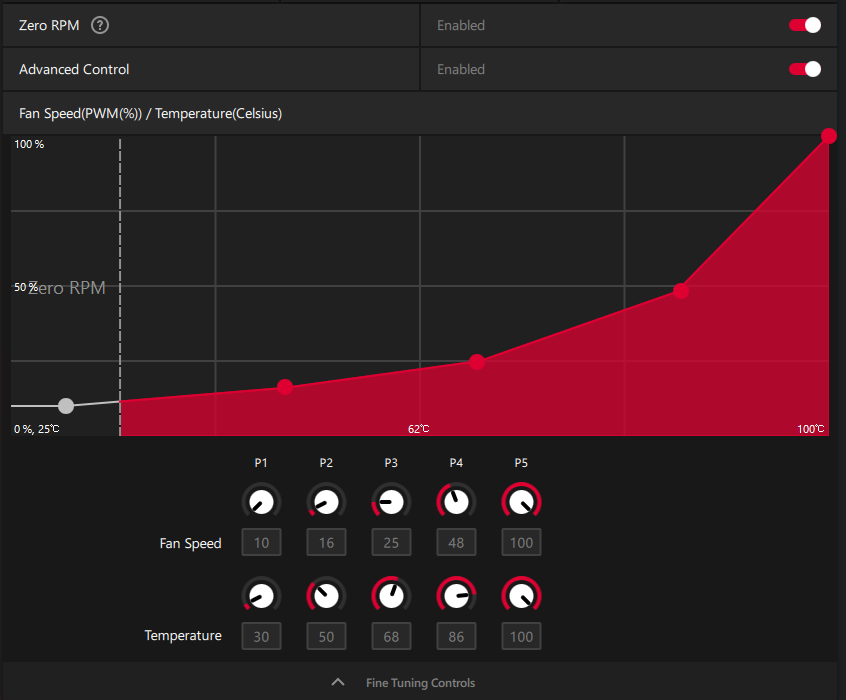Focus the P2 Temperature field showing 50
The image size is (846, 700).
(326, 636)
